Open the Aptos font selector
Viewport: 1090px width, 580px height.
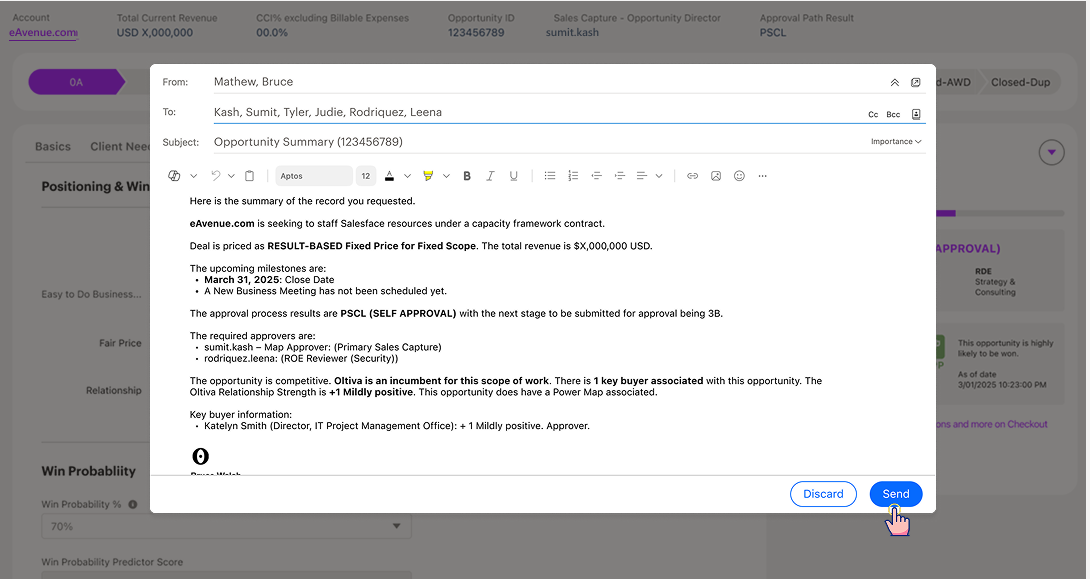pyautogui.click(x=314, y=176)
